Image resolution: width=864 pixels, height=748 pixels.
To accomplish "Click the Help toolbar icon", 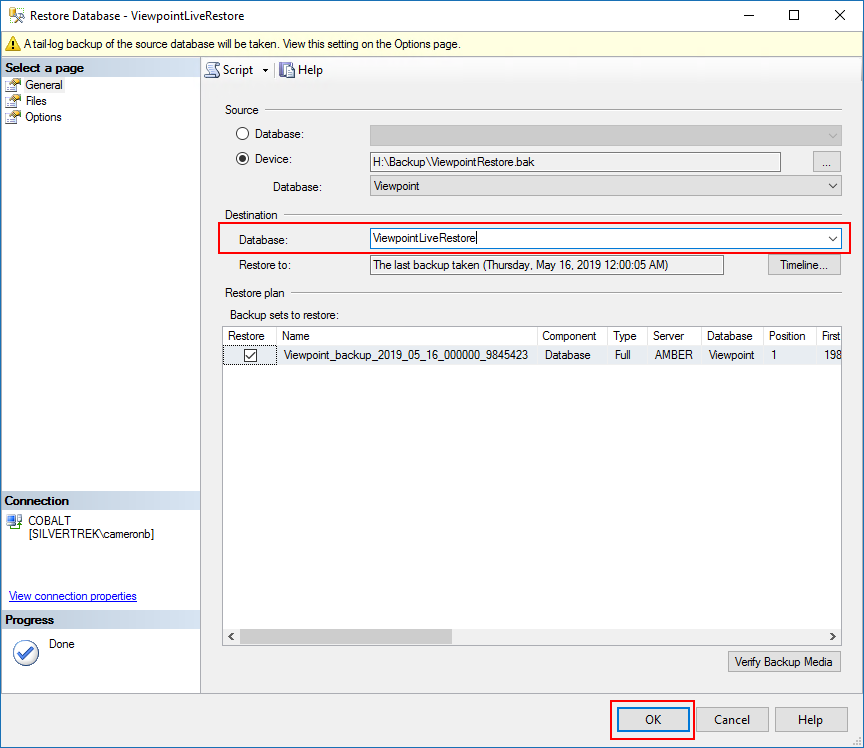I will click(287, 70).
